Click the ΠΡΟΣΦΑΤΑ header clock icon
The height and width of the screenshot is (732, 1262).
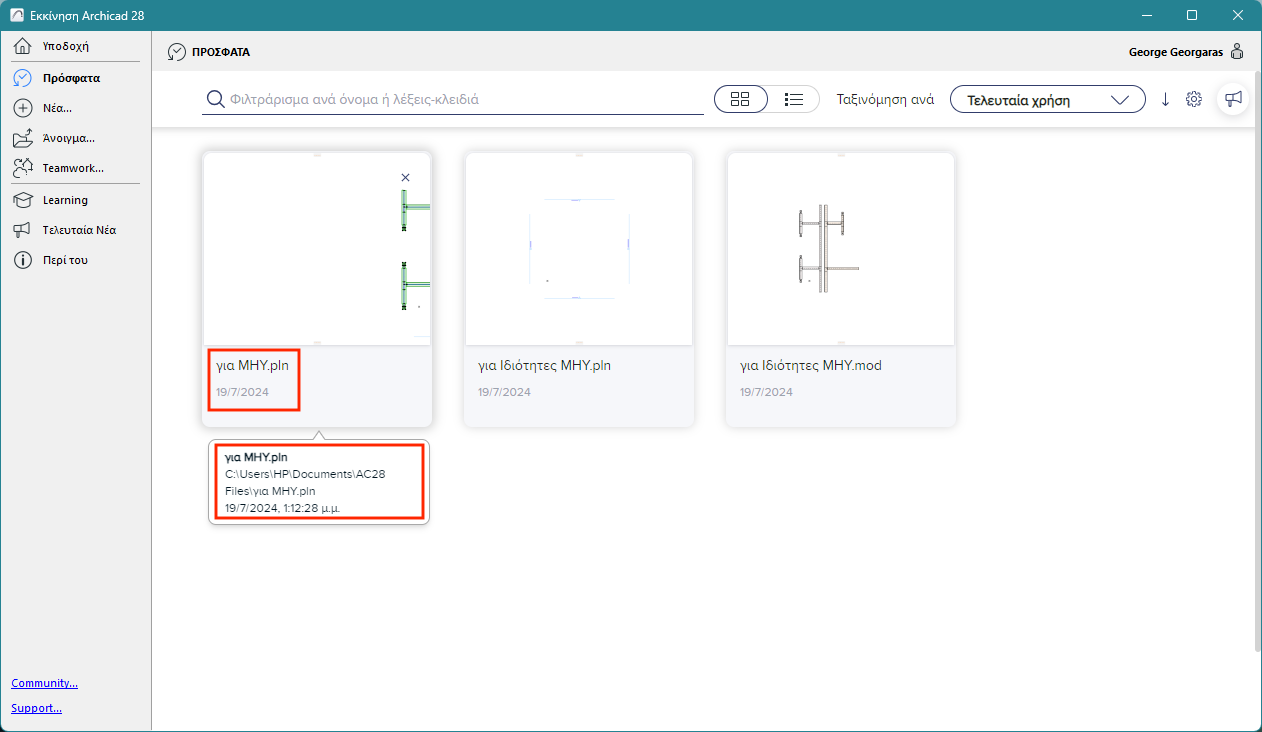tap(176, 52)
